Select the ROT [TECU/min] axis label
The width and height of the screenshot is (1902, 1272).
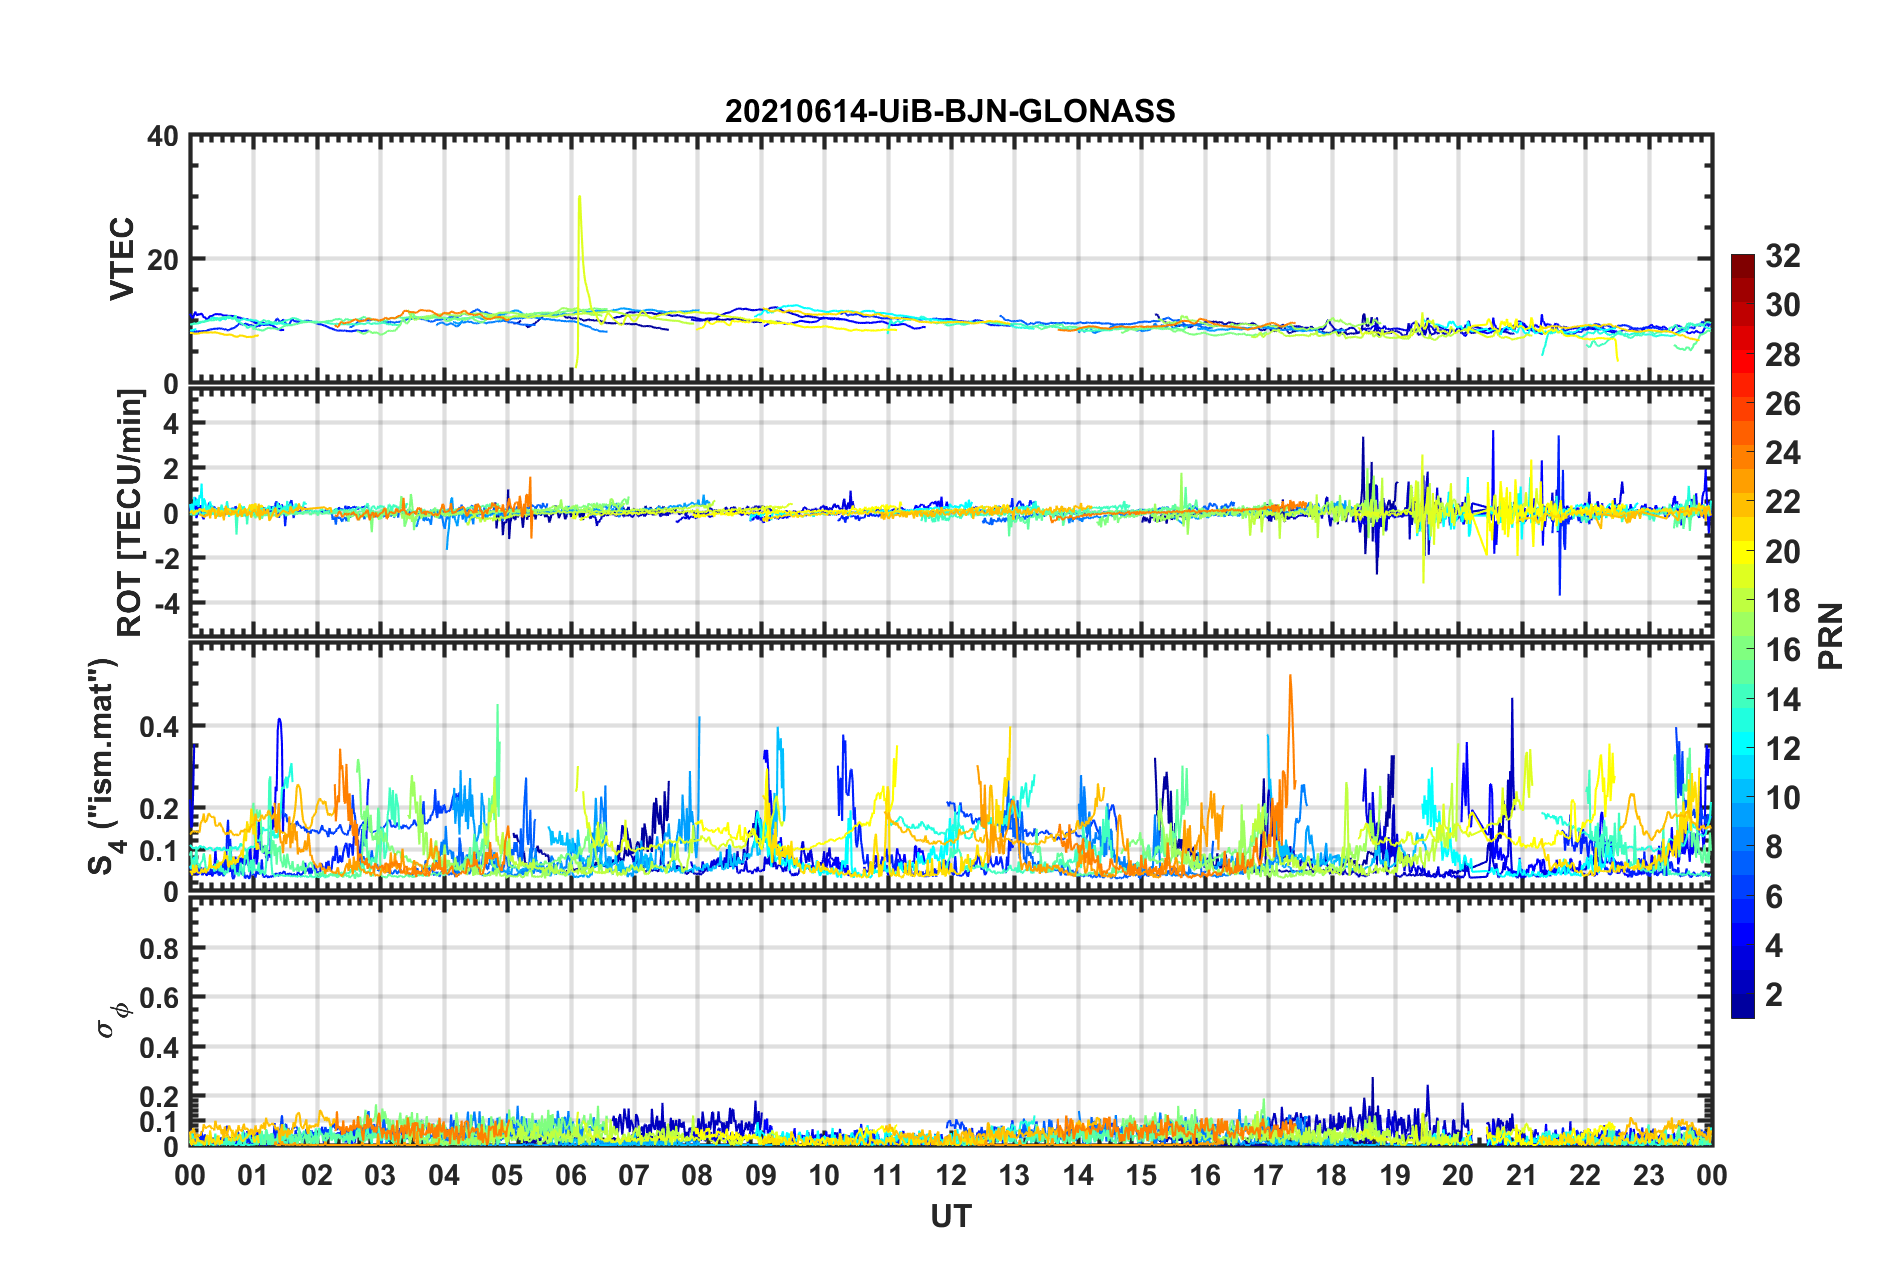click(x=130, y=512)
